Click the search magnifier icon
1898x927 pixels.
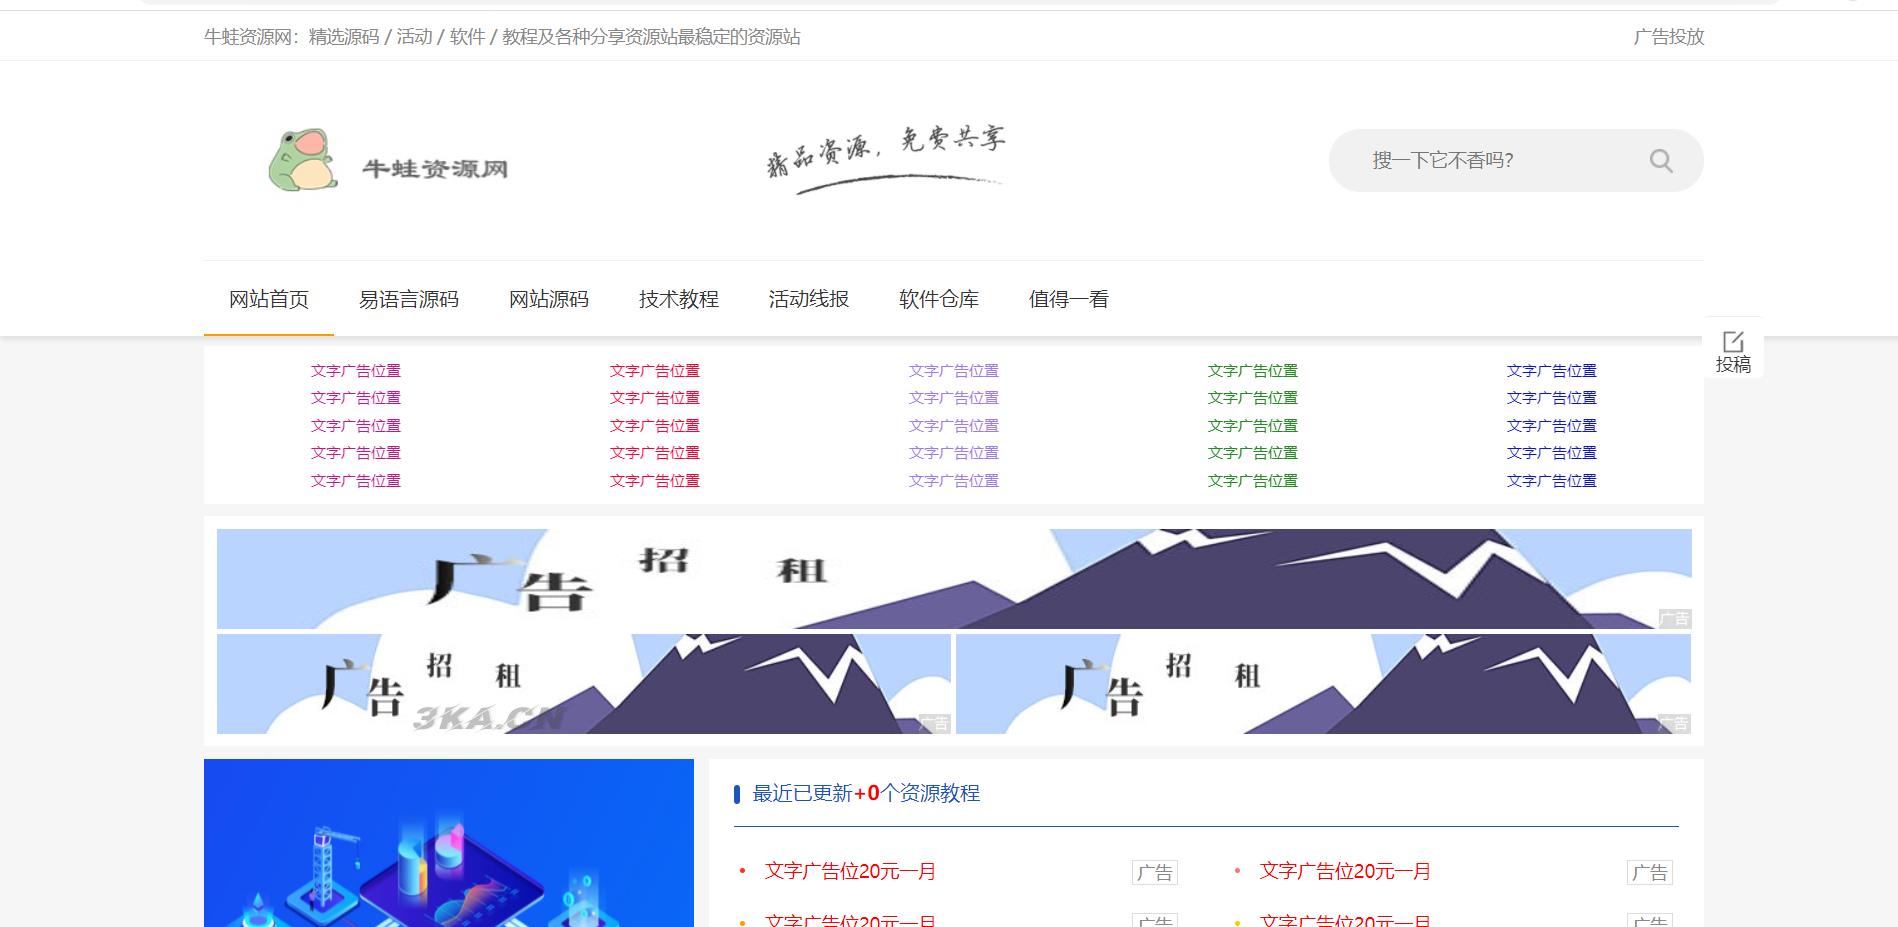(x=1660, y=160)
